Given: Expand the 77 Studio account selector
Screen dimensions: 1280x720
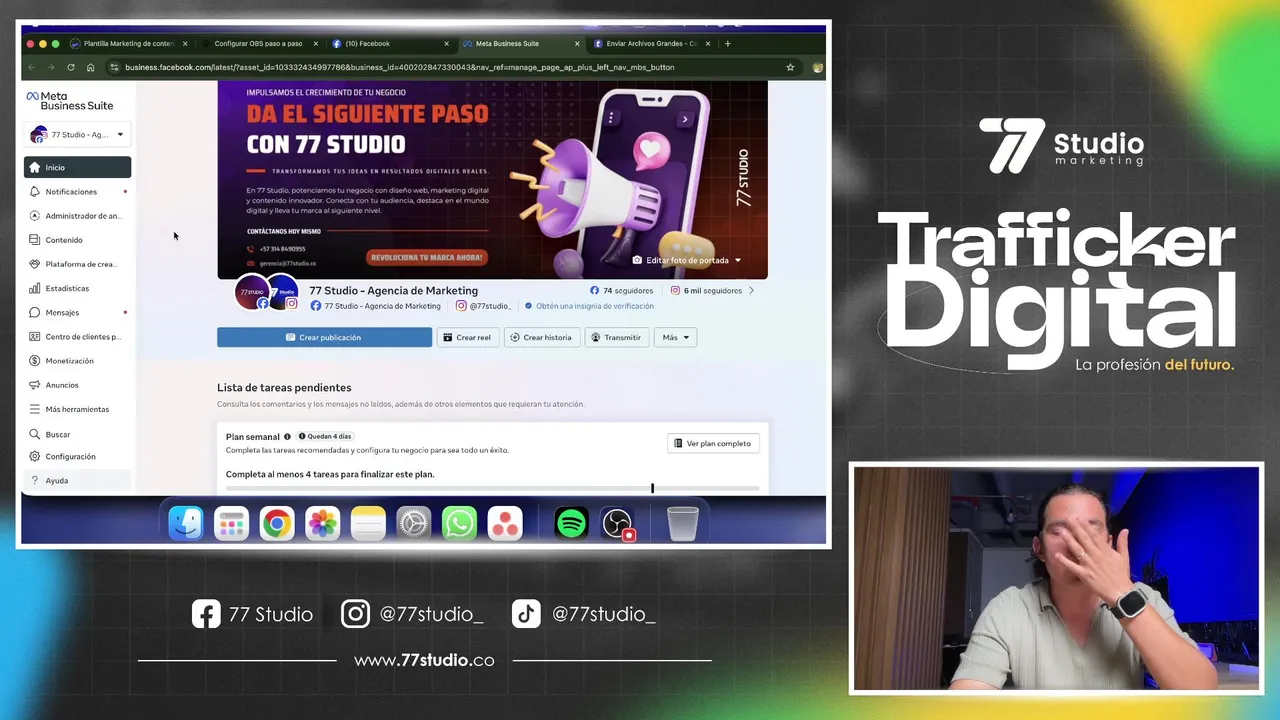Looking at the screenshot, I should pyautogui.click(x=77, y=134).
